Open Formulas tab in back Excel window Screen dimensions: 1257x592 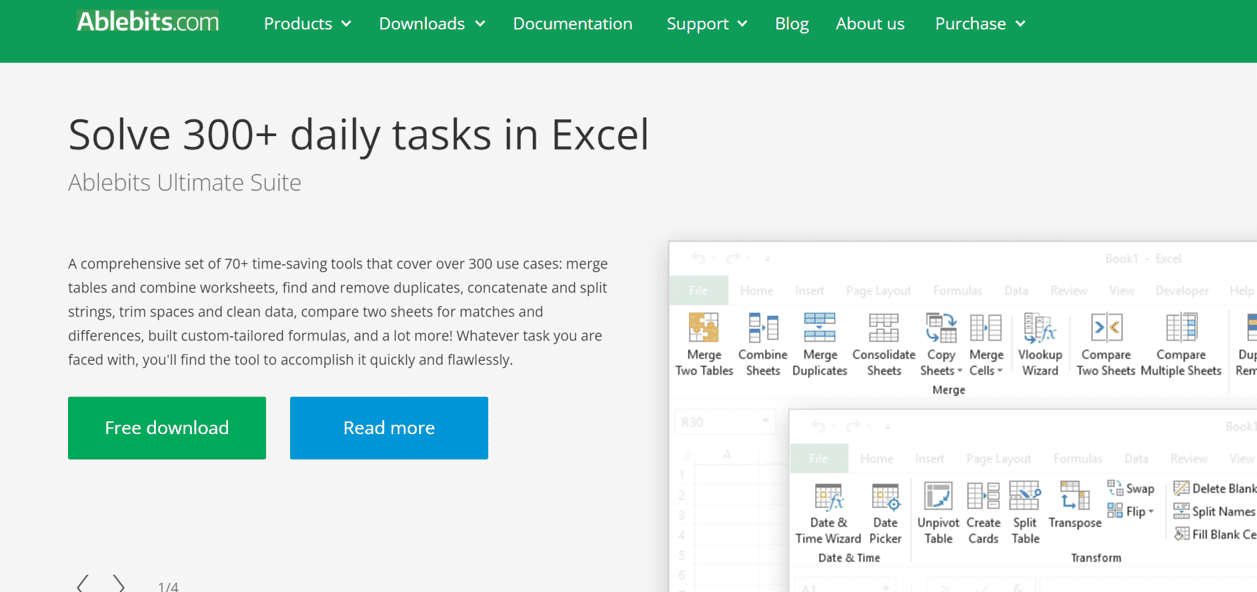(957, 290)
